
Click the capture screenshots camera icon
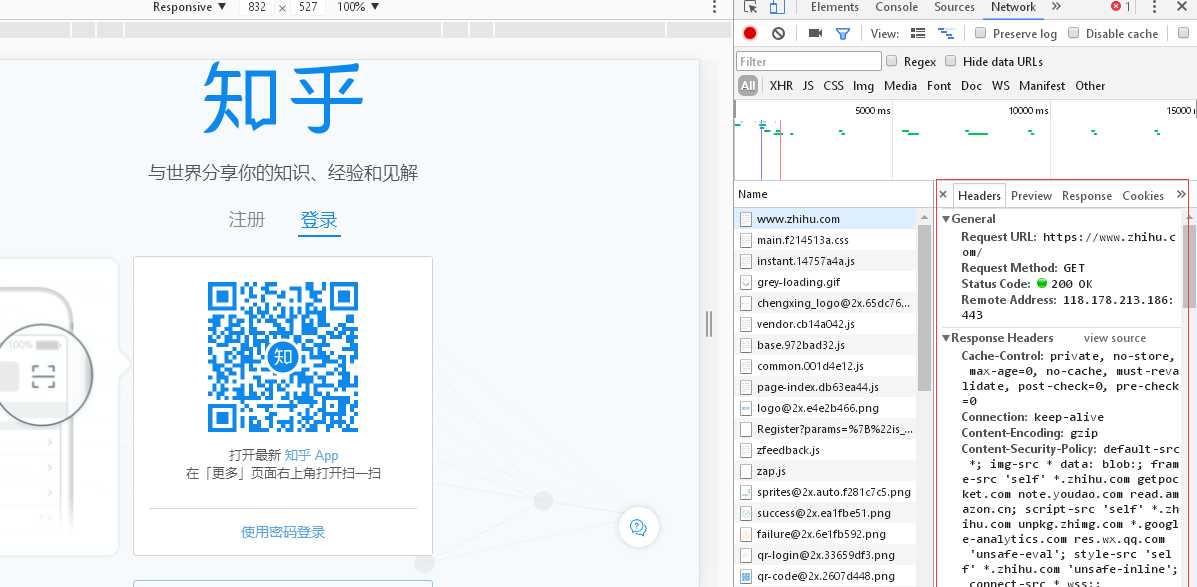click(815, 33)
